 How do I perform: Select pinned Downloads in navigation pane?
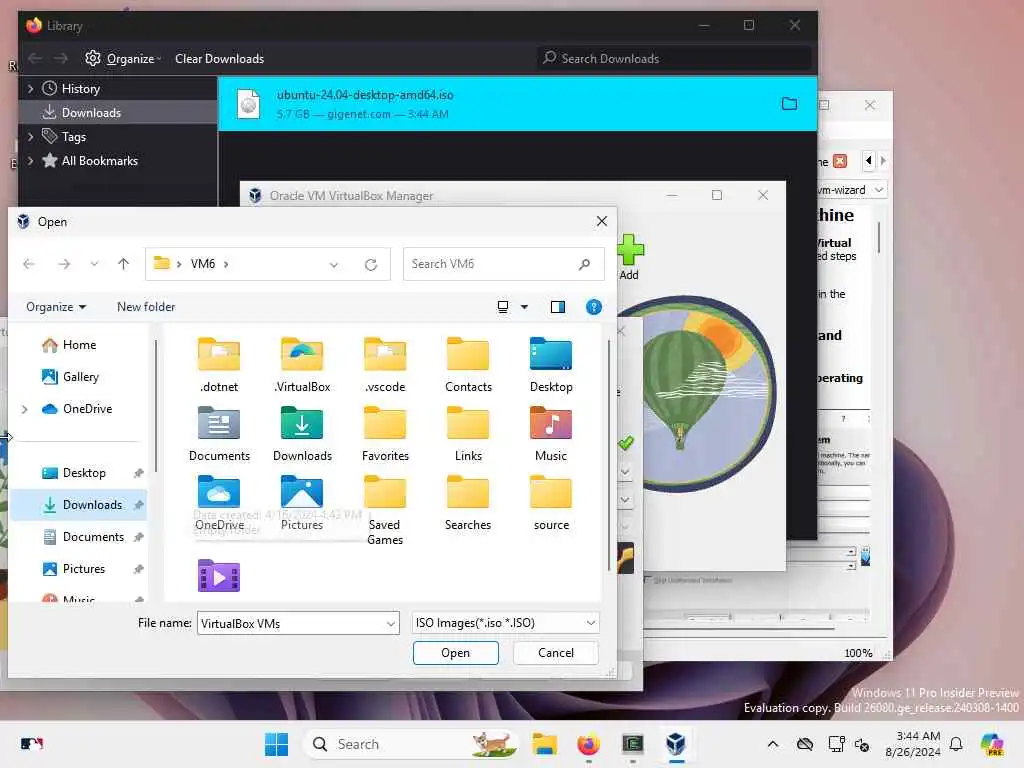click(78, 505)
